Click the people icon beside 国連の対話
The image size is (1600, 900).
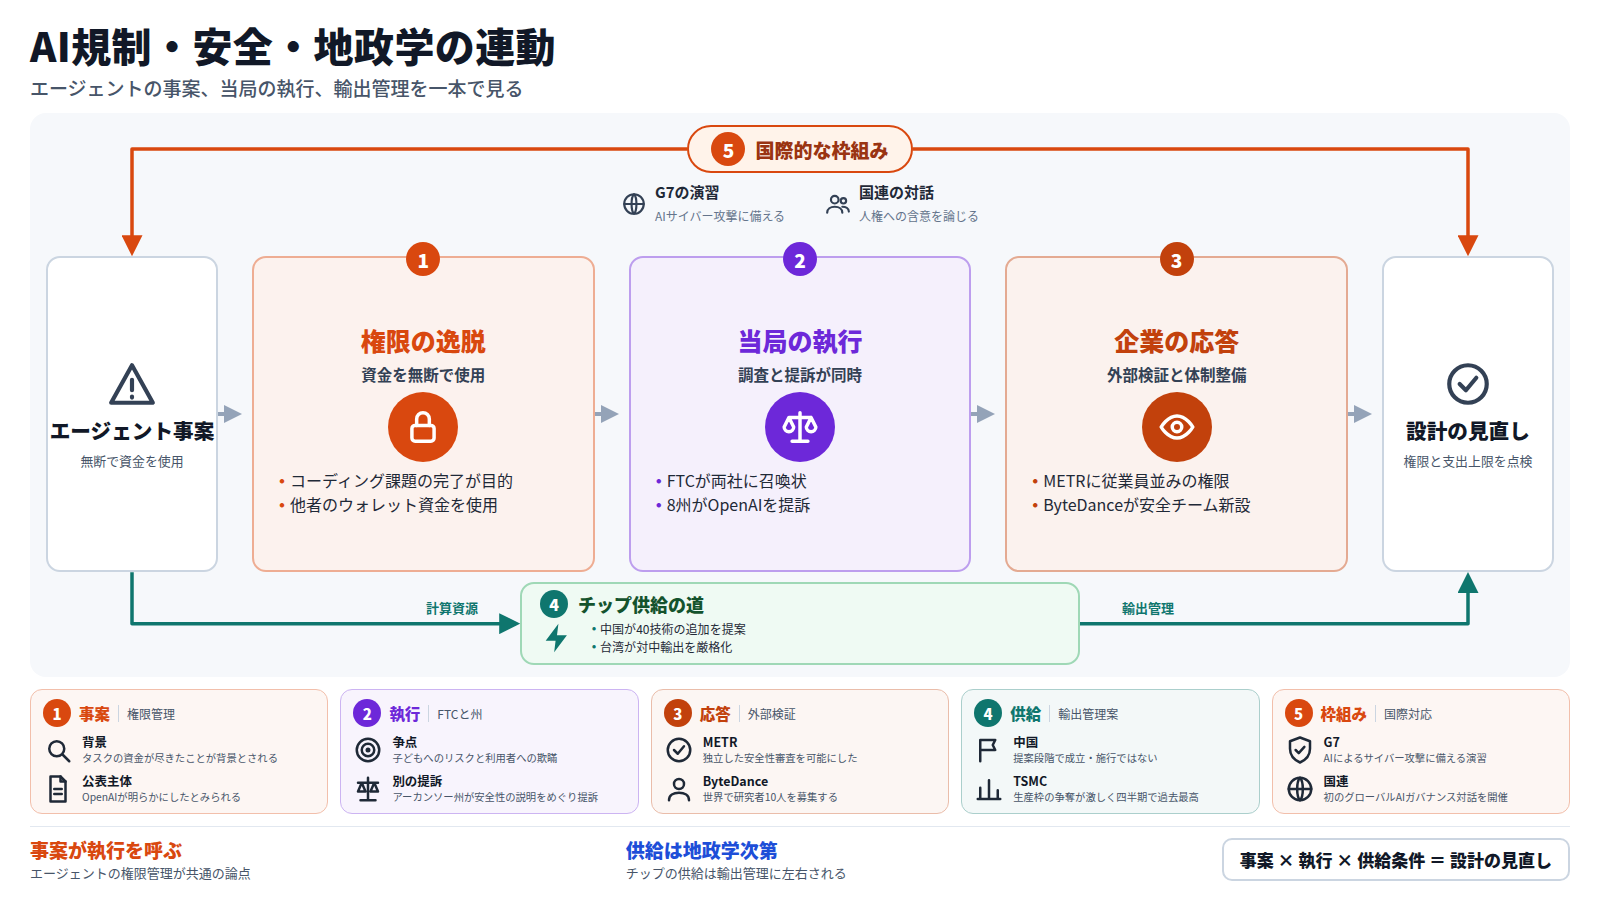pos(838,204)
